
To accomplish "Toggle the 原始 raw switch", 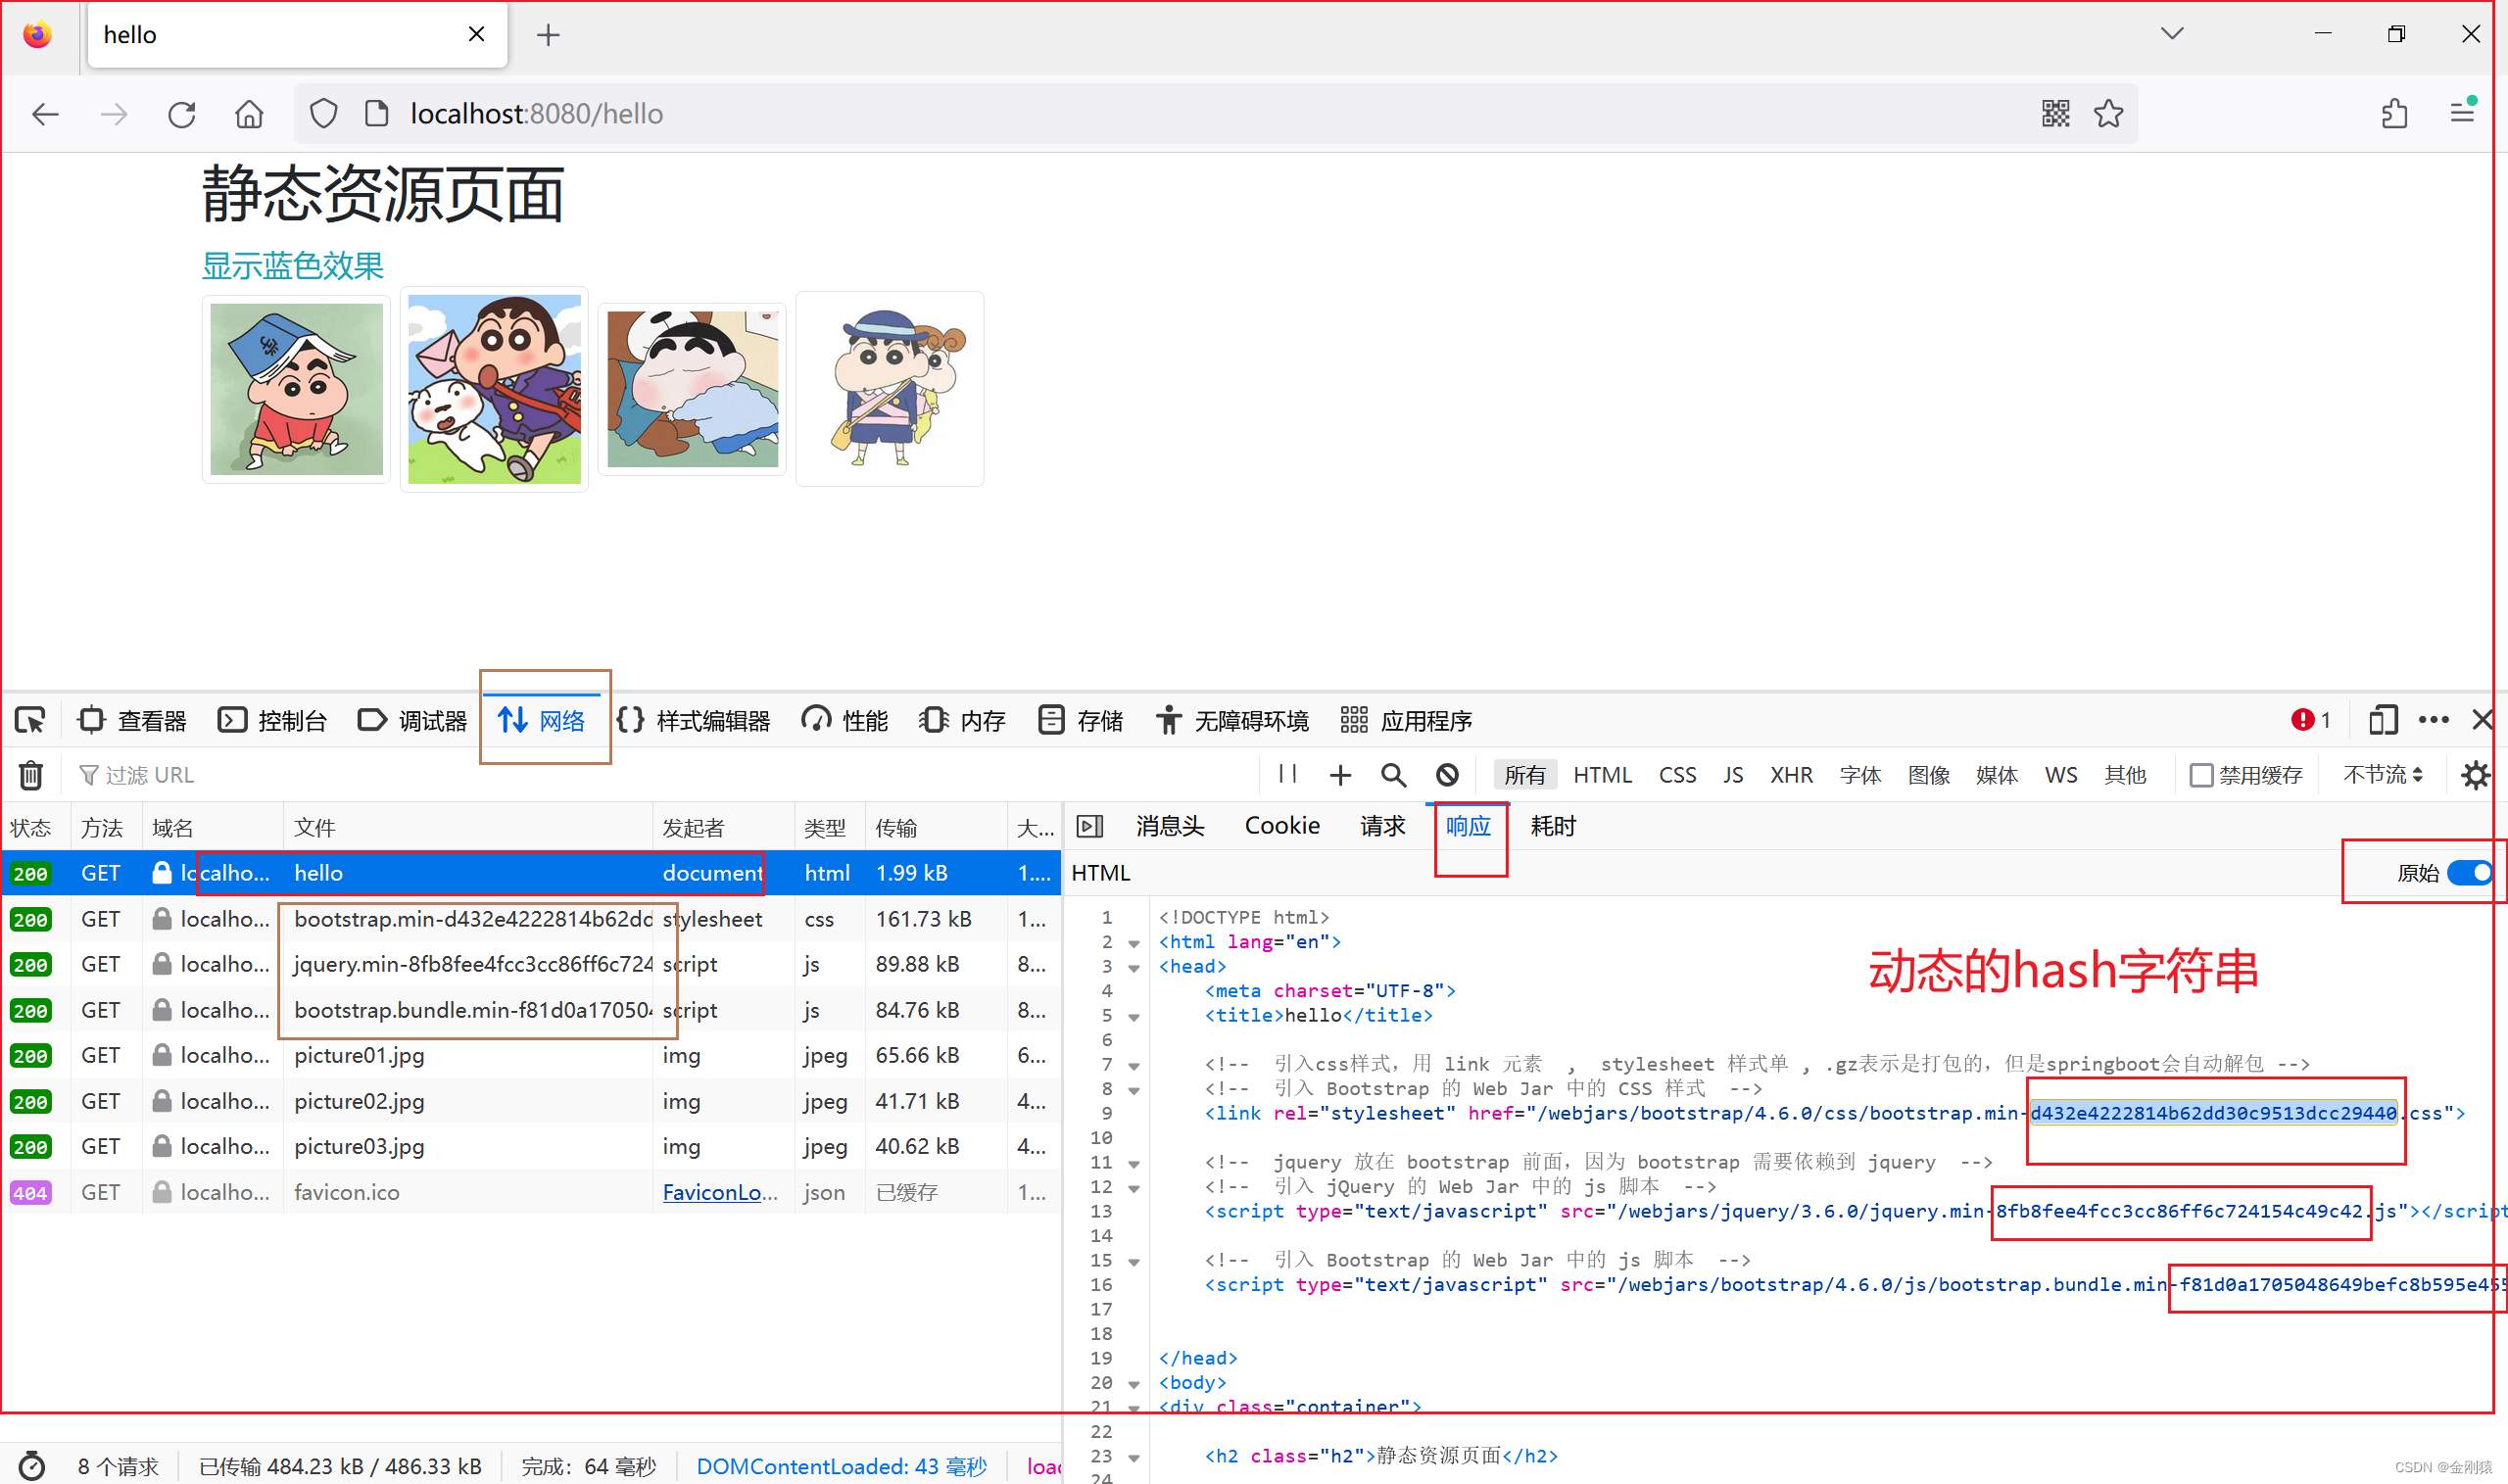I will click(2470, 873).
